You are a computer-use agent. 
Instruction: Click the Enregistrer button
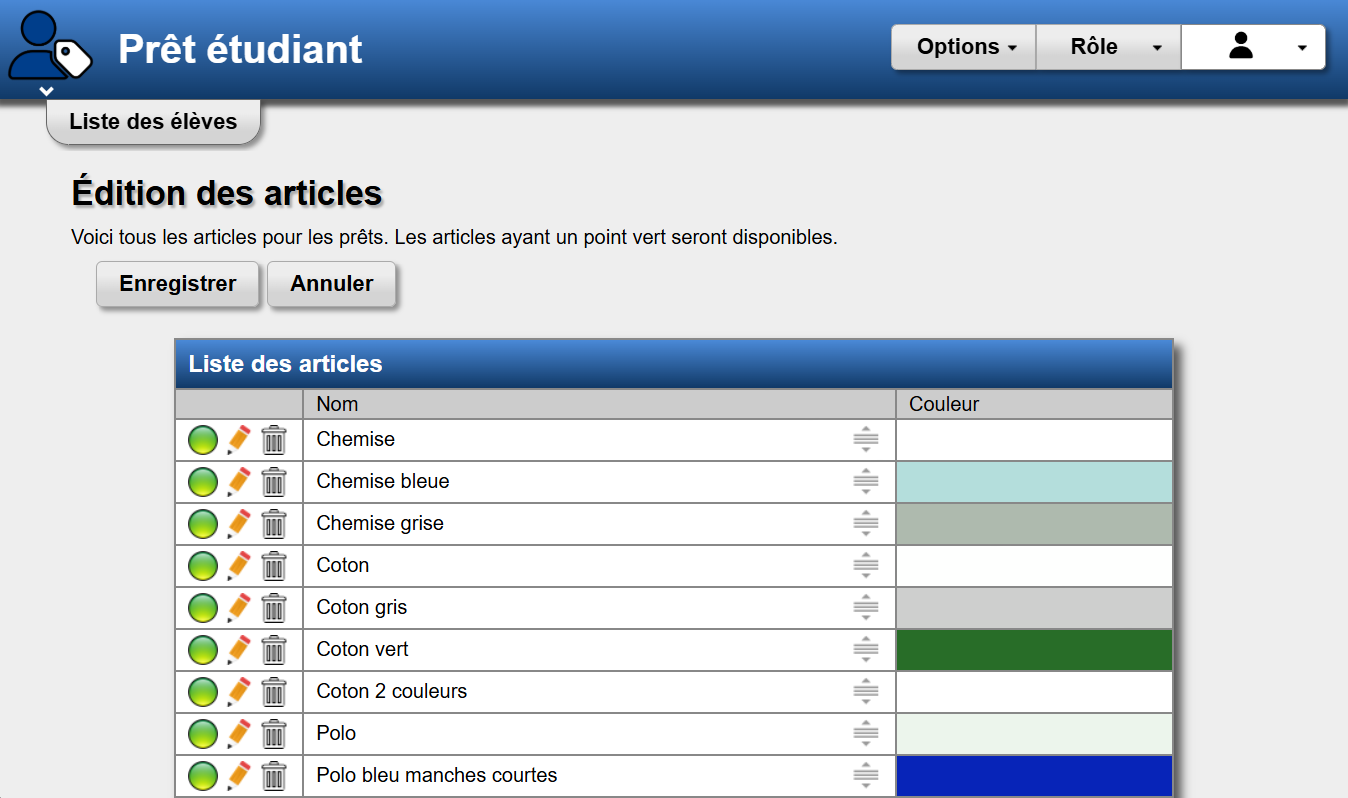(178, 284)
